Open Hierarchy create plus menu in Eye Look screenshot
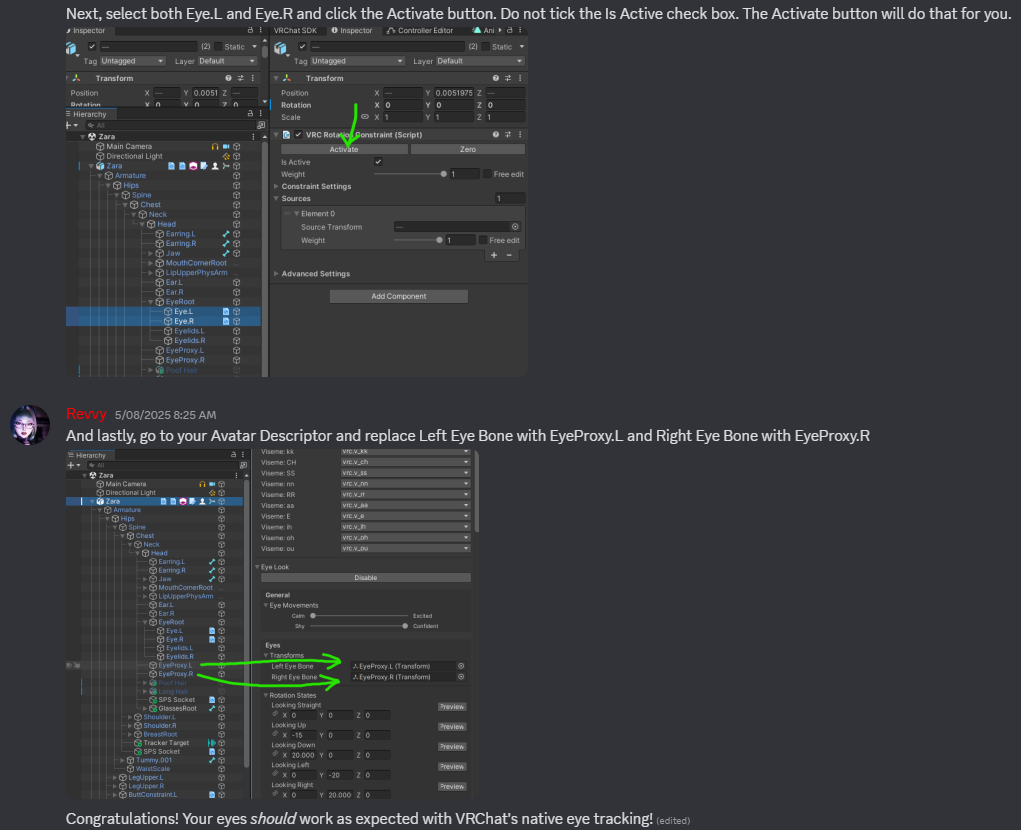This screenshot has height=830, width=1021. 72,465
